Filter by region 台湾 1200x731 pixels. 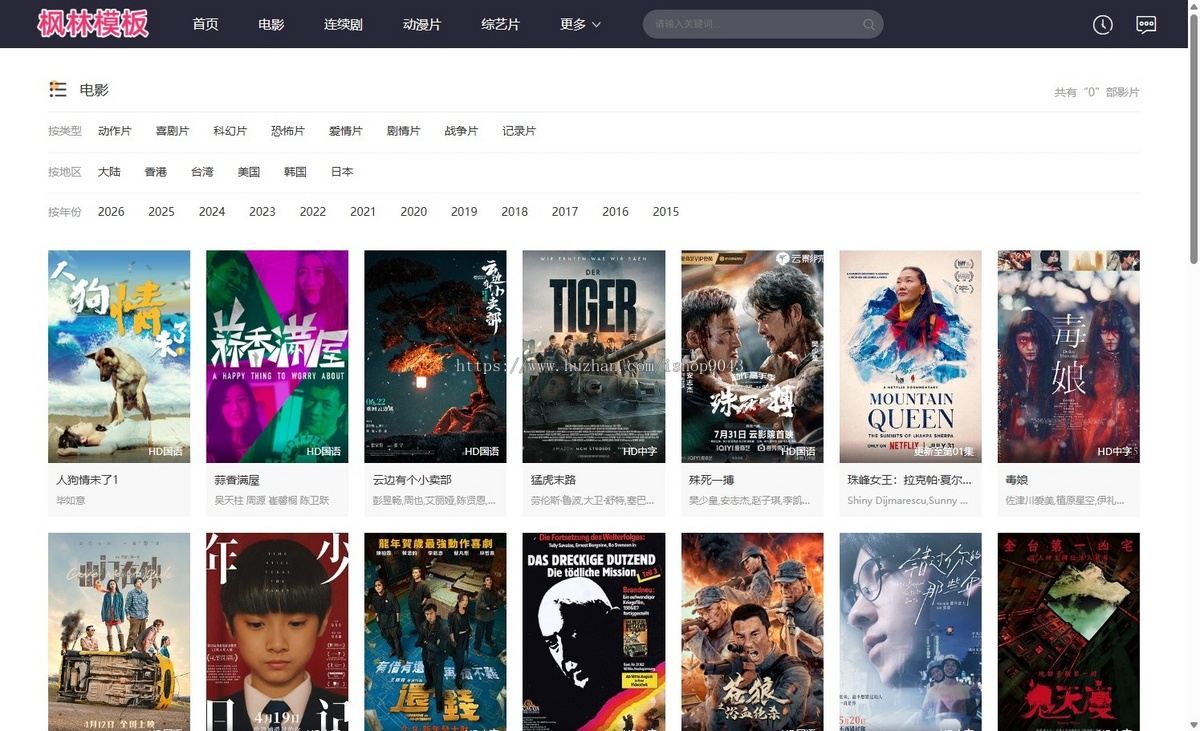(x=203, y=172)
